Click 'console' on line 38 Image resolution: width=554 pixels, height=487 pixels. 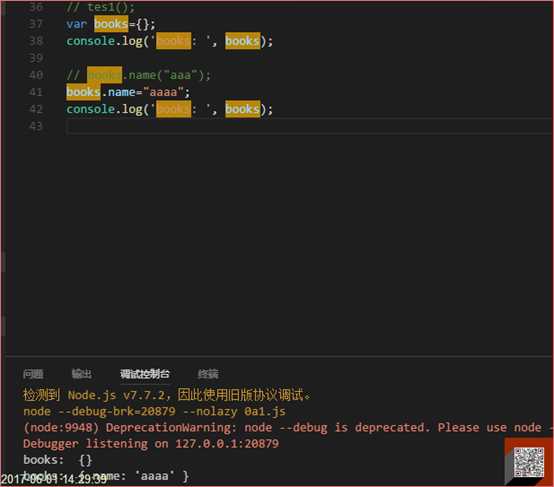90,41
